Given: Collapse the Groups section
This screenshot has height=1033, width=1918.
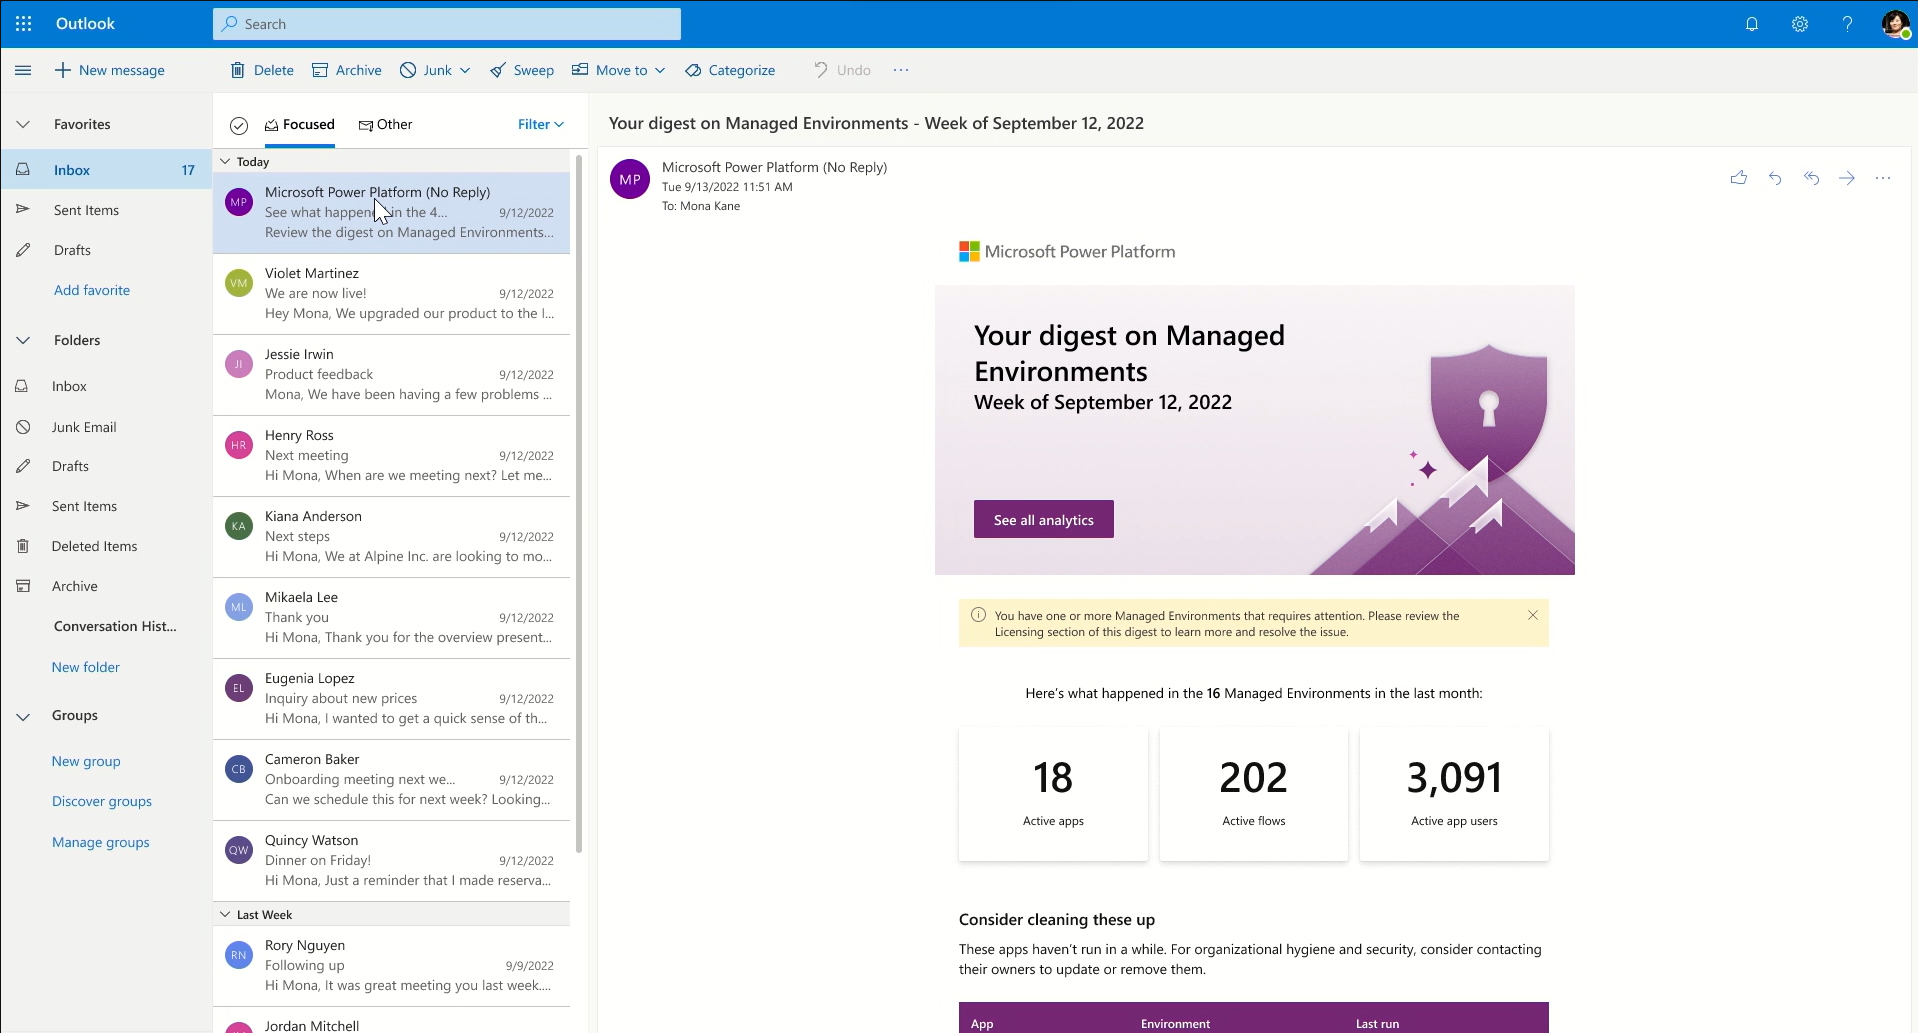Looking at the screenshot, I should point(23,716).
